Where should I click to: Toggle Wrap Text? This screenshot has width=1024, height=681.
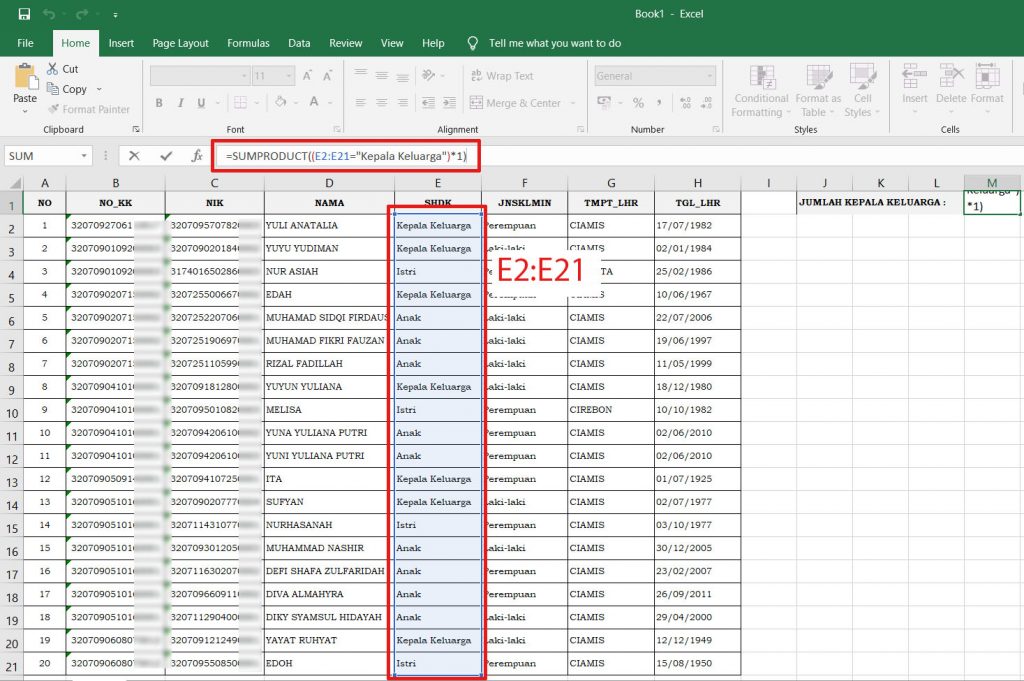coord(502,76)
